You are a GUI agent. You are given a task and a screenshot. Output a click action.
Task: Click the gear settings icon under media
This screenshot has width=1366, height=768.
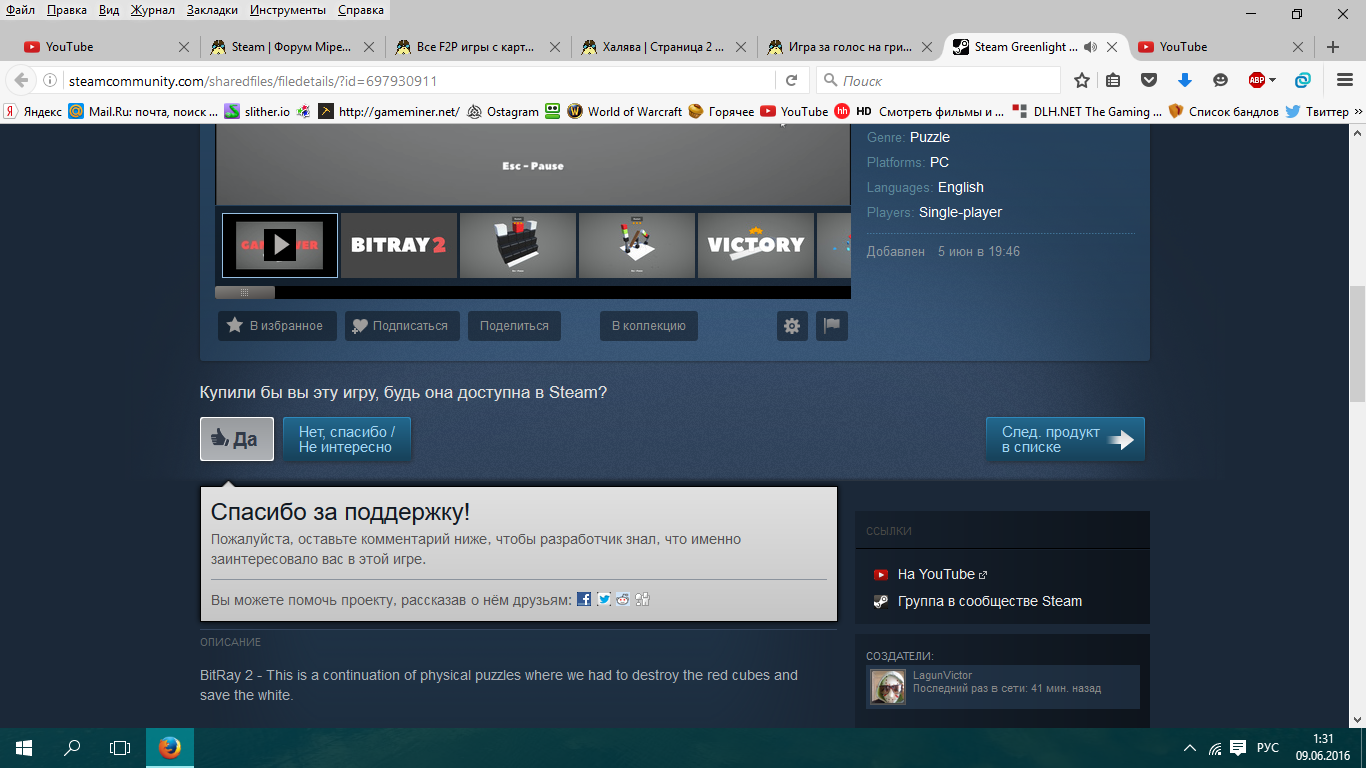(x=792, y=326)
